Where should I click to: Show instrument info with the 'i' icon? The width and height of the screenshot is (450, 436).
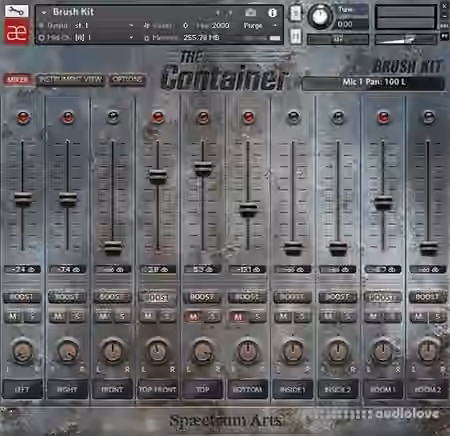click(x=272, y=13)
